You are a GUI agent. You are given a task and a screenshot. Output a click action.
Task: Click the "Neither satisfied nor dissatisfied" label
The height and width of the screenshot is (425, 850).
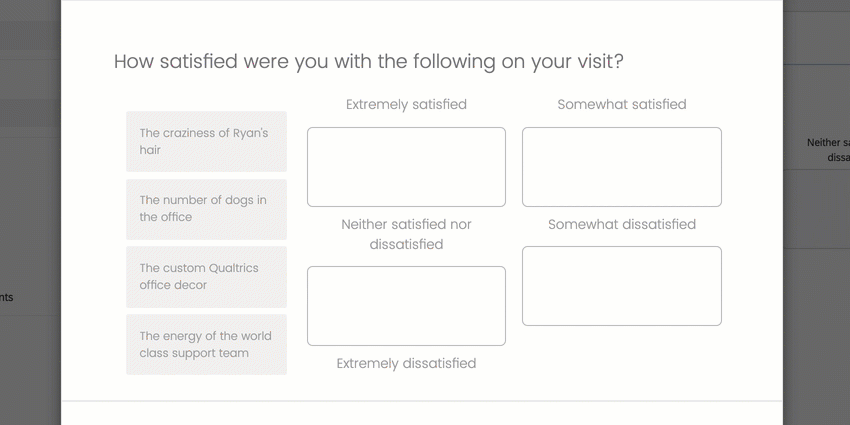(406, 234)
